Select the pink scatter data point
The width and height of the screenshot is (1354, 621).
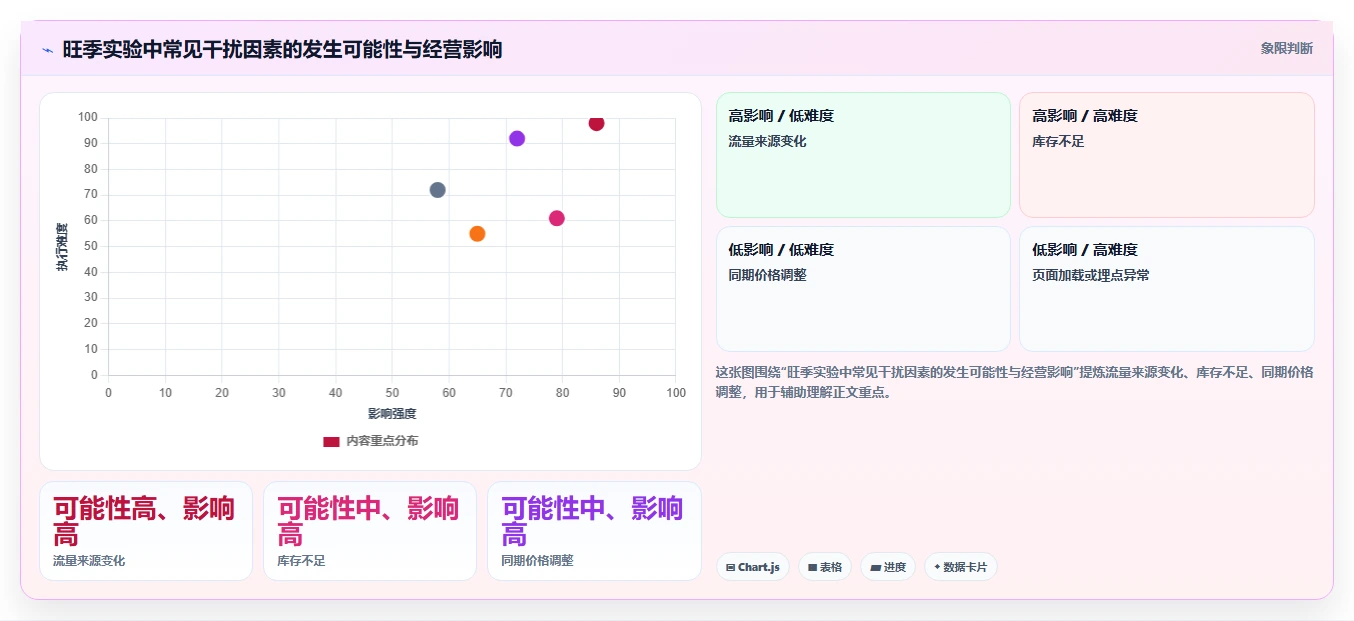point(557,218)
